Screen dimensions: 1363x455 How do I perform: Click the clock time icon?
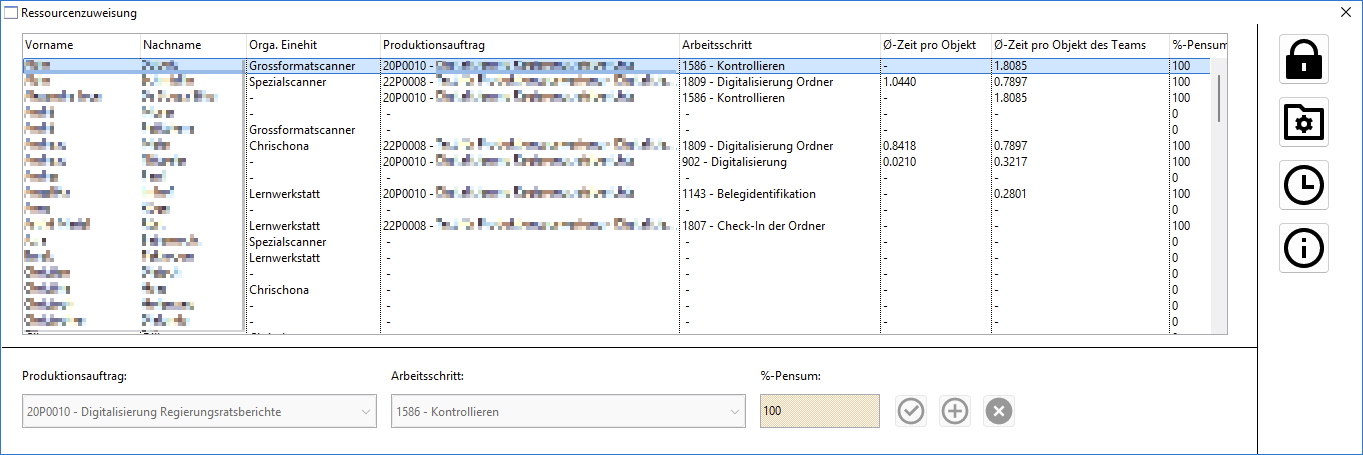coord(1305,185)
